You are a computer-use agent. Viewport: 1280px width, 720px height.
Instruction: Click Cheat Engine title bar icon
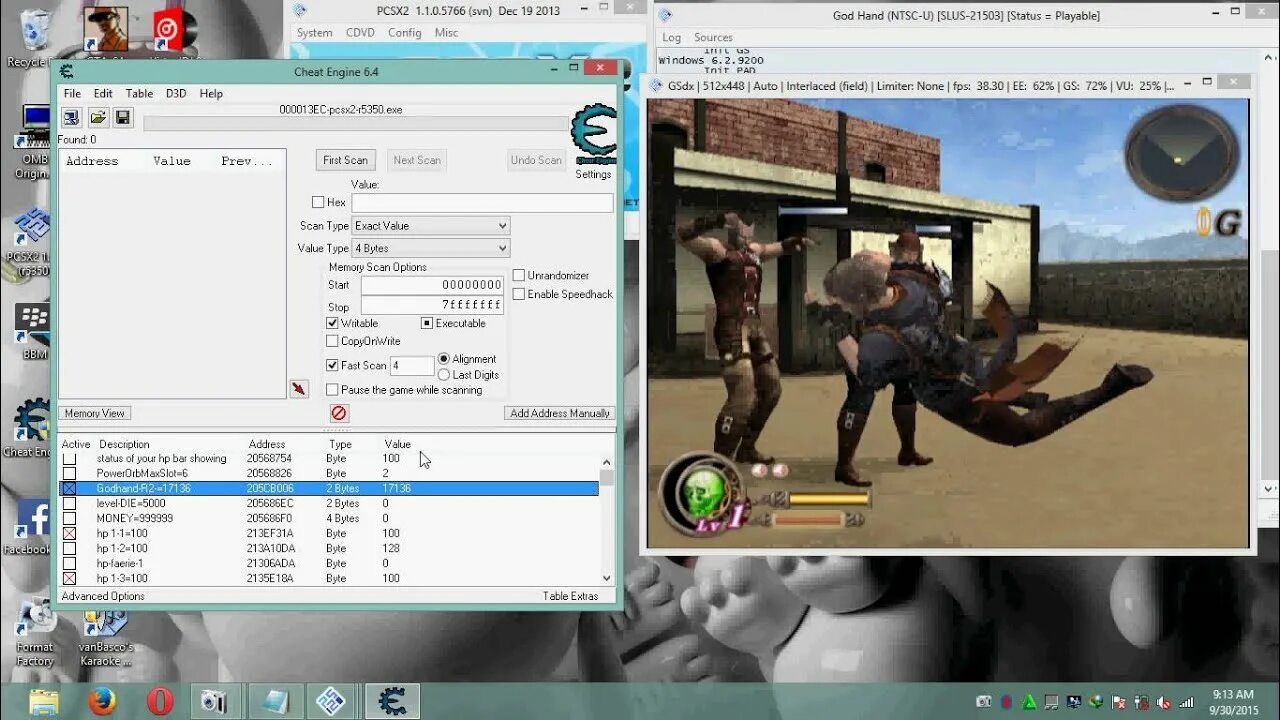coord(67,71)
